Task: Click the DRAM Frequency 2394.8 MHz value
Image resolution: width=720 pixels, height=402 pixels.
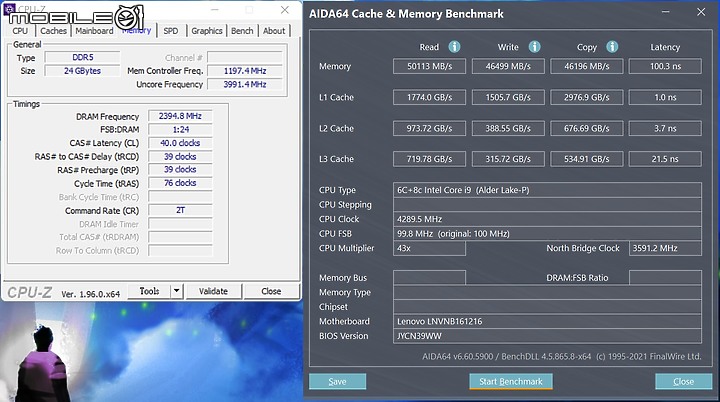Action: tap(180, 116)
